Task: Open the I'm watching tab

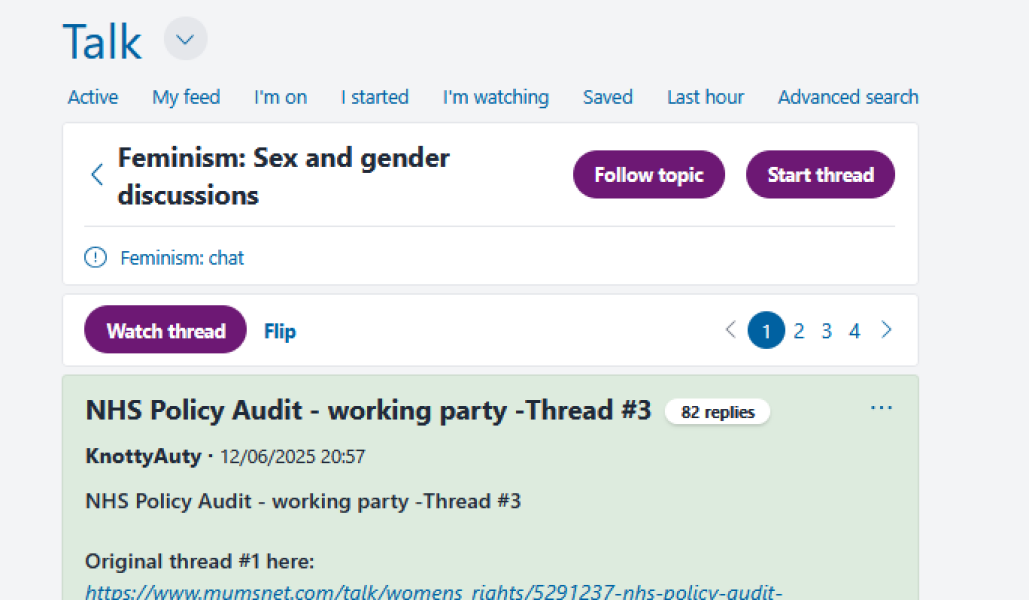Action: click(x=495, y=97)
